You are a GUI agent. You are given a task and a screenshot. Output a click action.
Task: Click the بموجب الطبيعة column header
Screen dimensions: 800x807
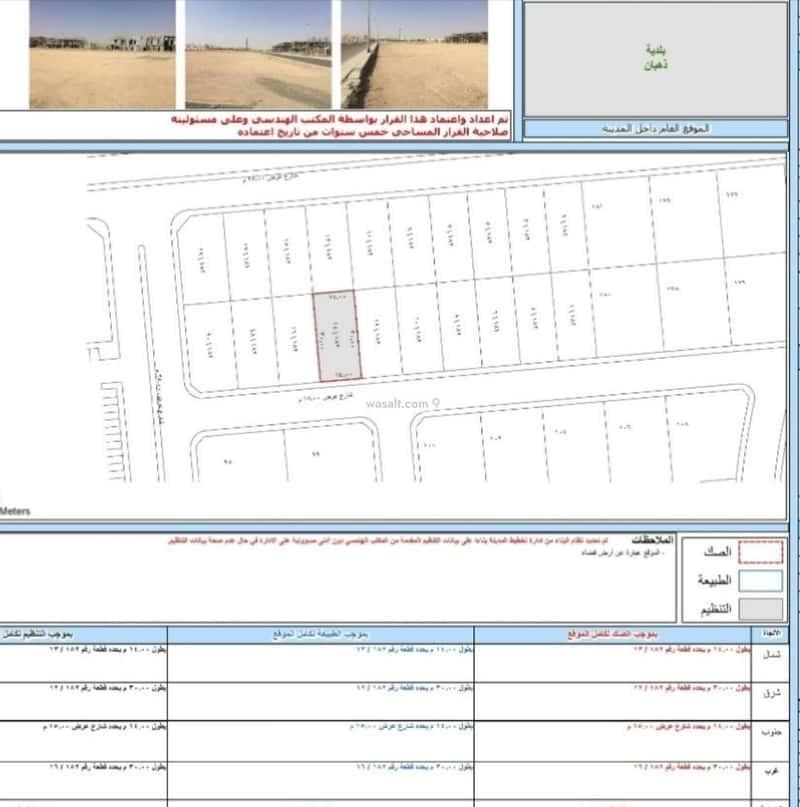click(320, 635)
